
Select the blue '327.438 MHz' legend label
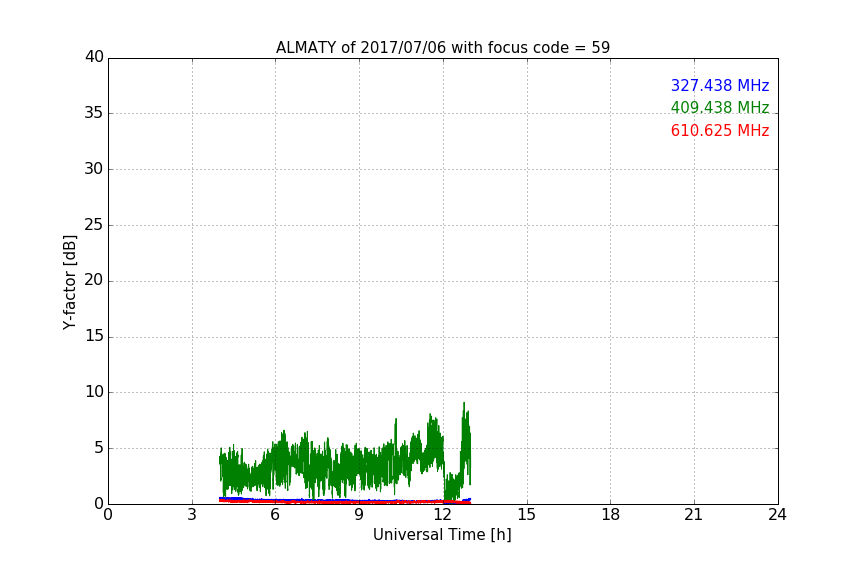(720, 85)
